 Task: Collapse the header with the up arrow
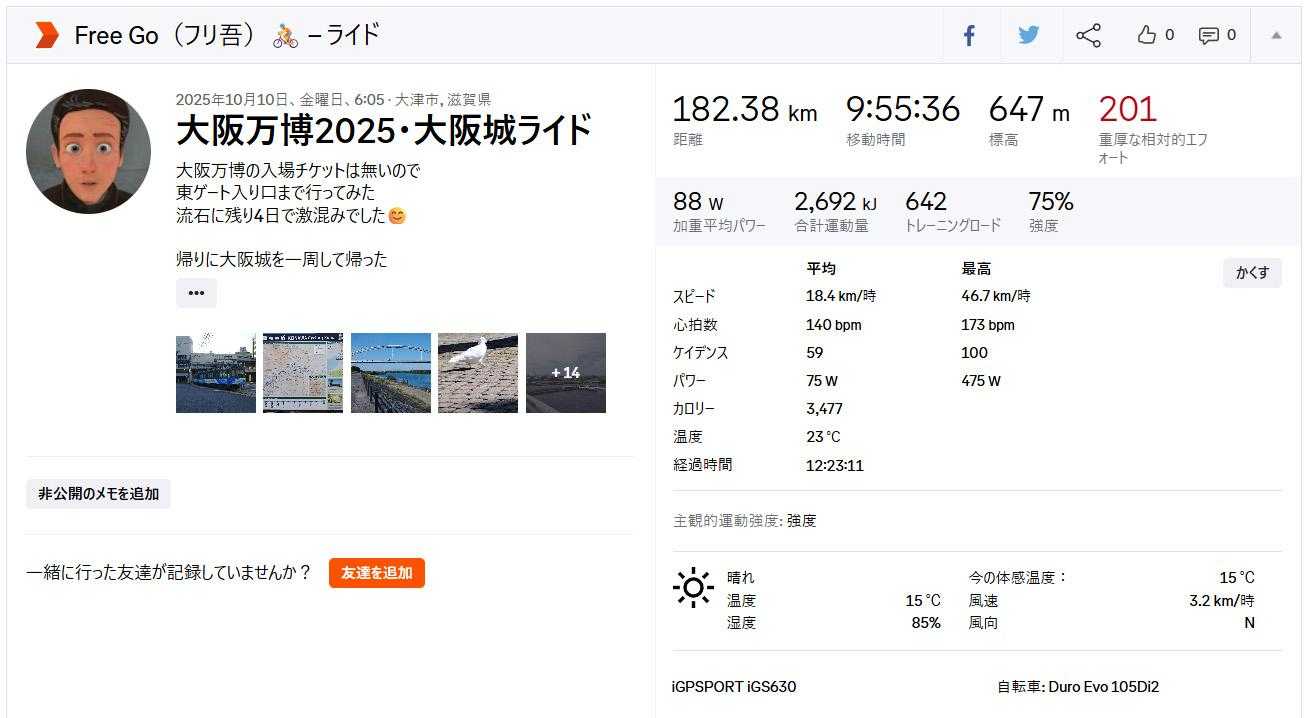(1276, 36)
